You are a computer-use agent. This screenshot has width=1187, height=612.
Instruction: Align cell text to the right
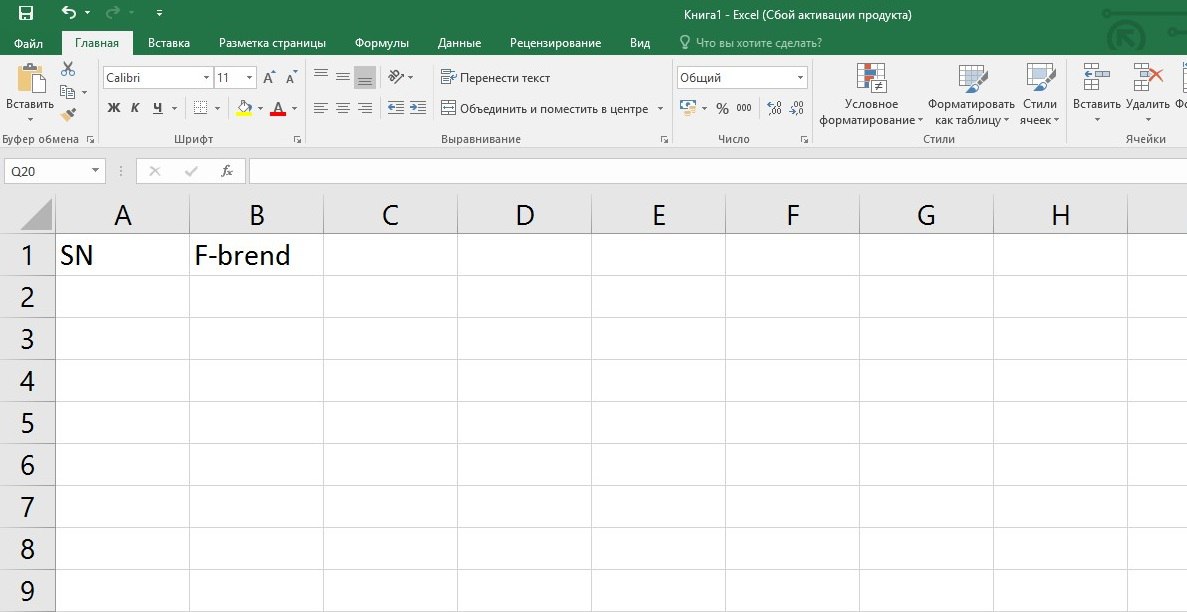click(x=365, y=108)
